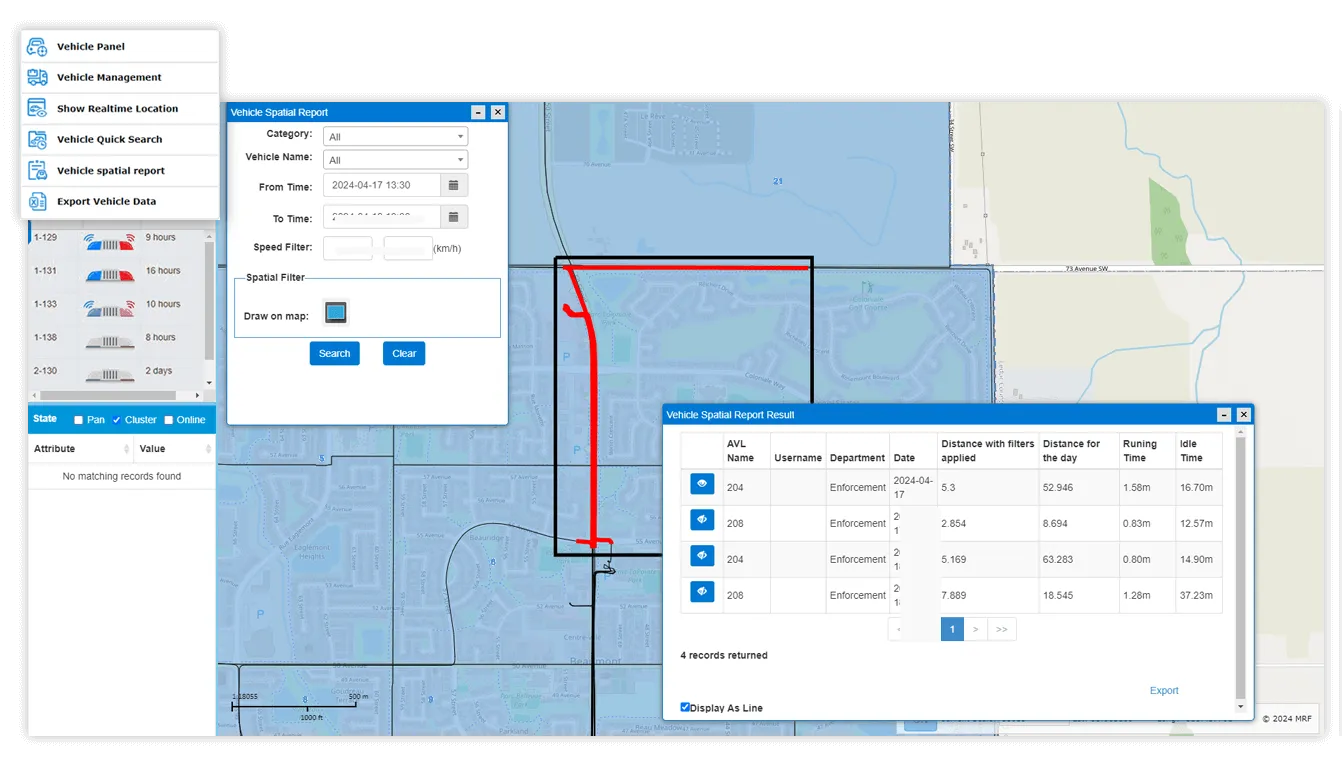The height and width of the screenshot is (770, 1344).
Task: Click the 73 Avenue SW map label
Action: point(1086,268)
